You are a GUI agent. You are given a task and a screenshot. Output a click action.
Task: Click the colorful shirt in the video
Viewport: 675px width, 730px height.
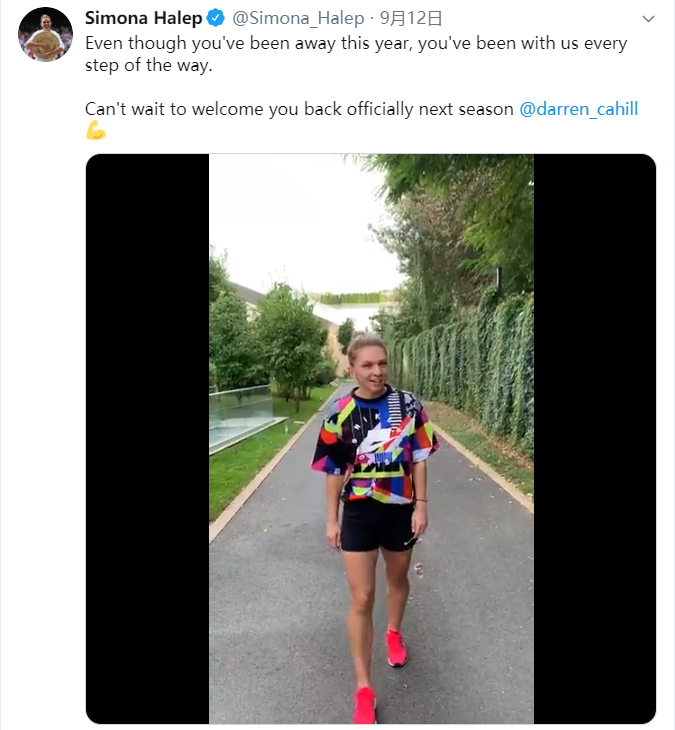375,446
